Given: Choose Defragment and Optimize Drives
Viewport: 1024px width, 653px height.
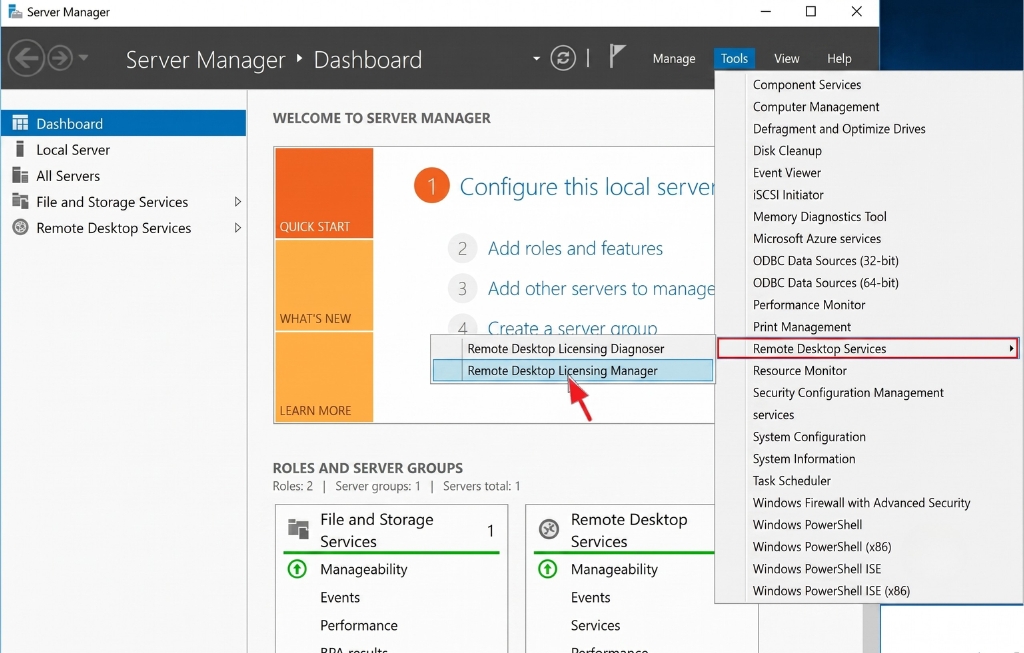Looking at the screenshot, I should coord(839,129).
